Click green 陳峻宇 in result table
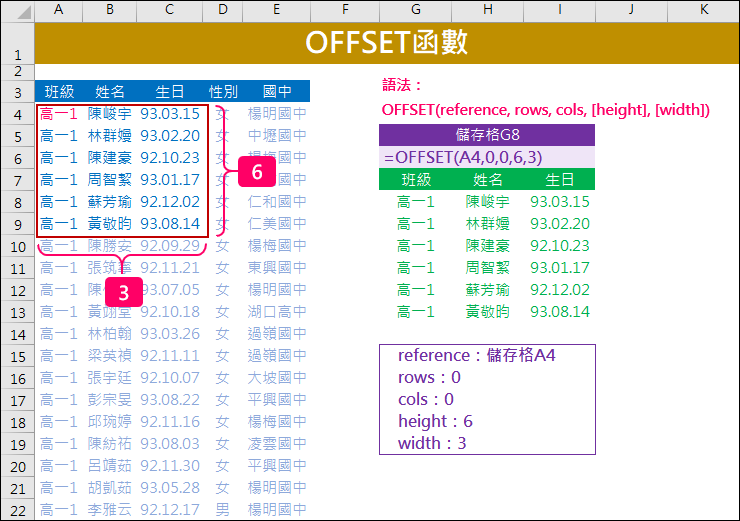The height and width of the screenshot is (521, 740). [488, 202]
